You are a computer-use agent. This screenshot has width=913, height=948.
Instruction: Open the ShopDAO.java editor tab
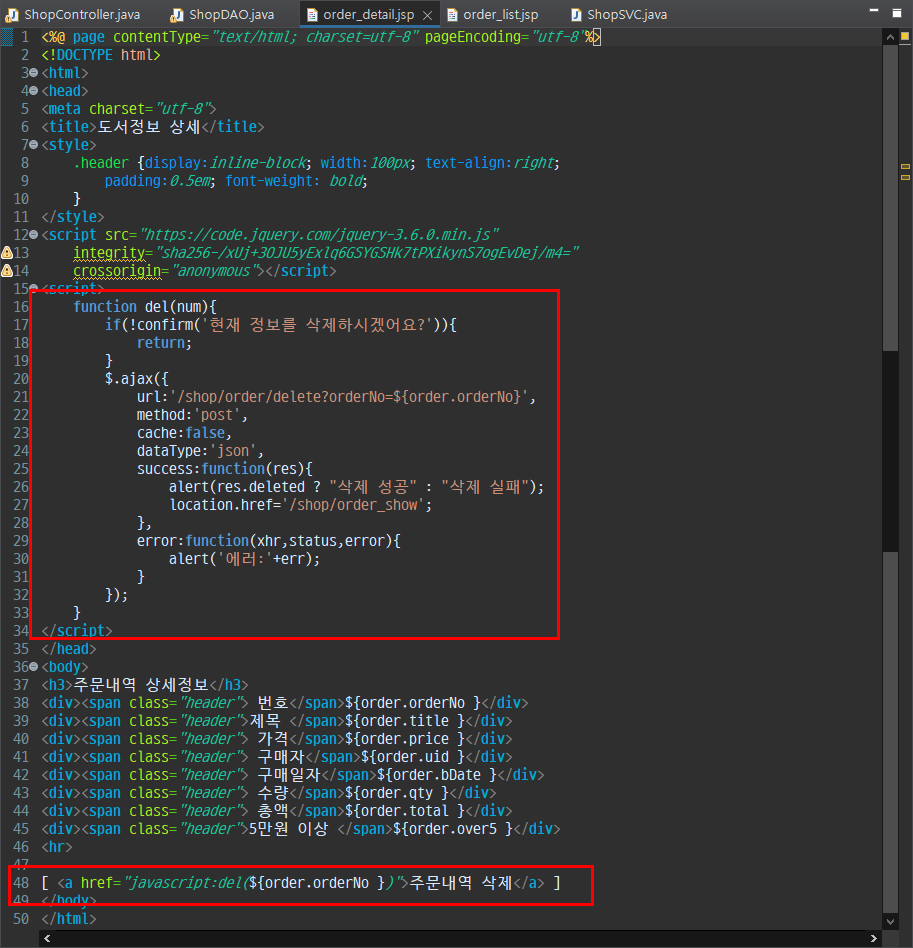click(x=223, y=15)
